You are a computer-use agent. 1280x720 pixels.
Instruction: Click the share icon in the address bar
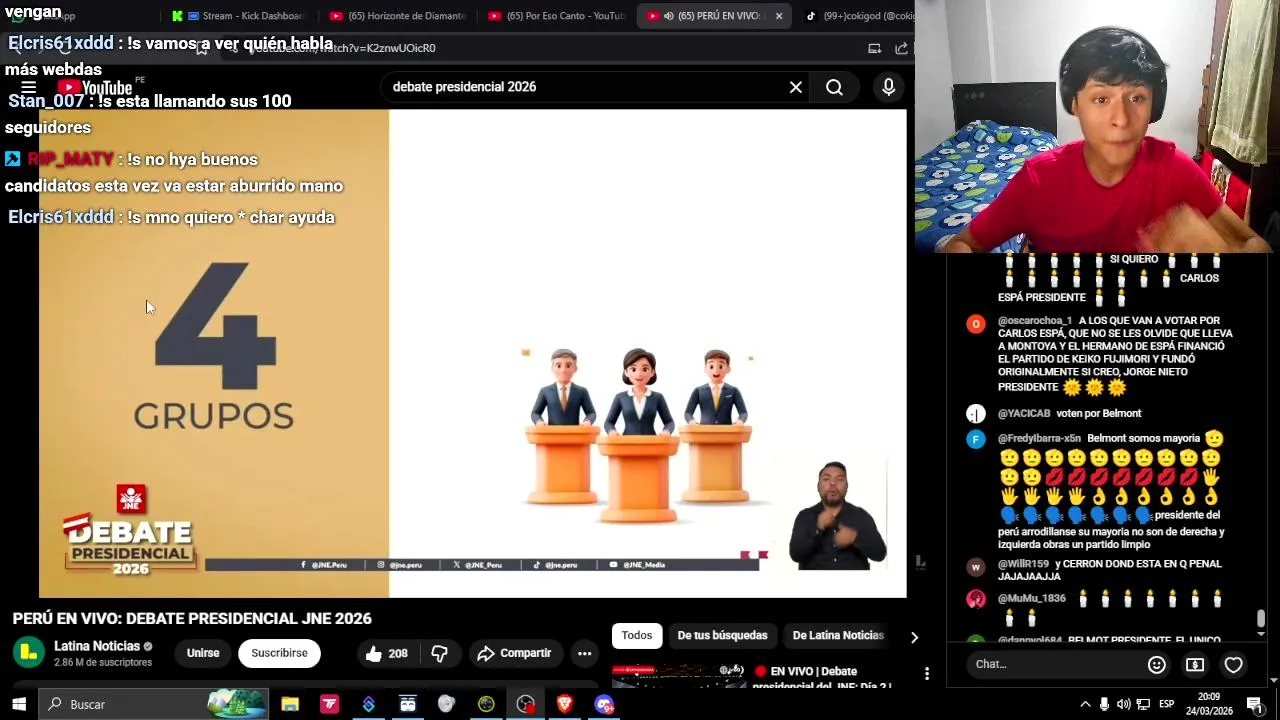coord(901,48)
